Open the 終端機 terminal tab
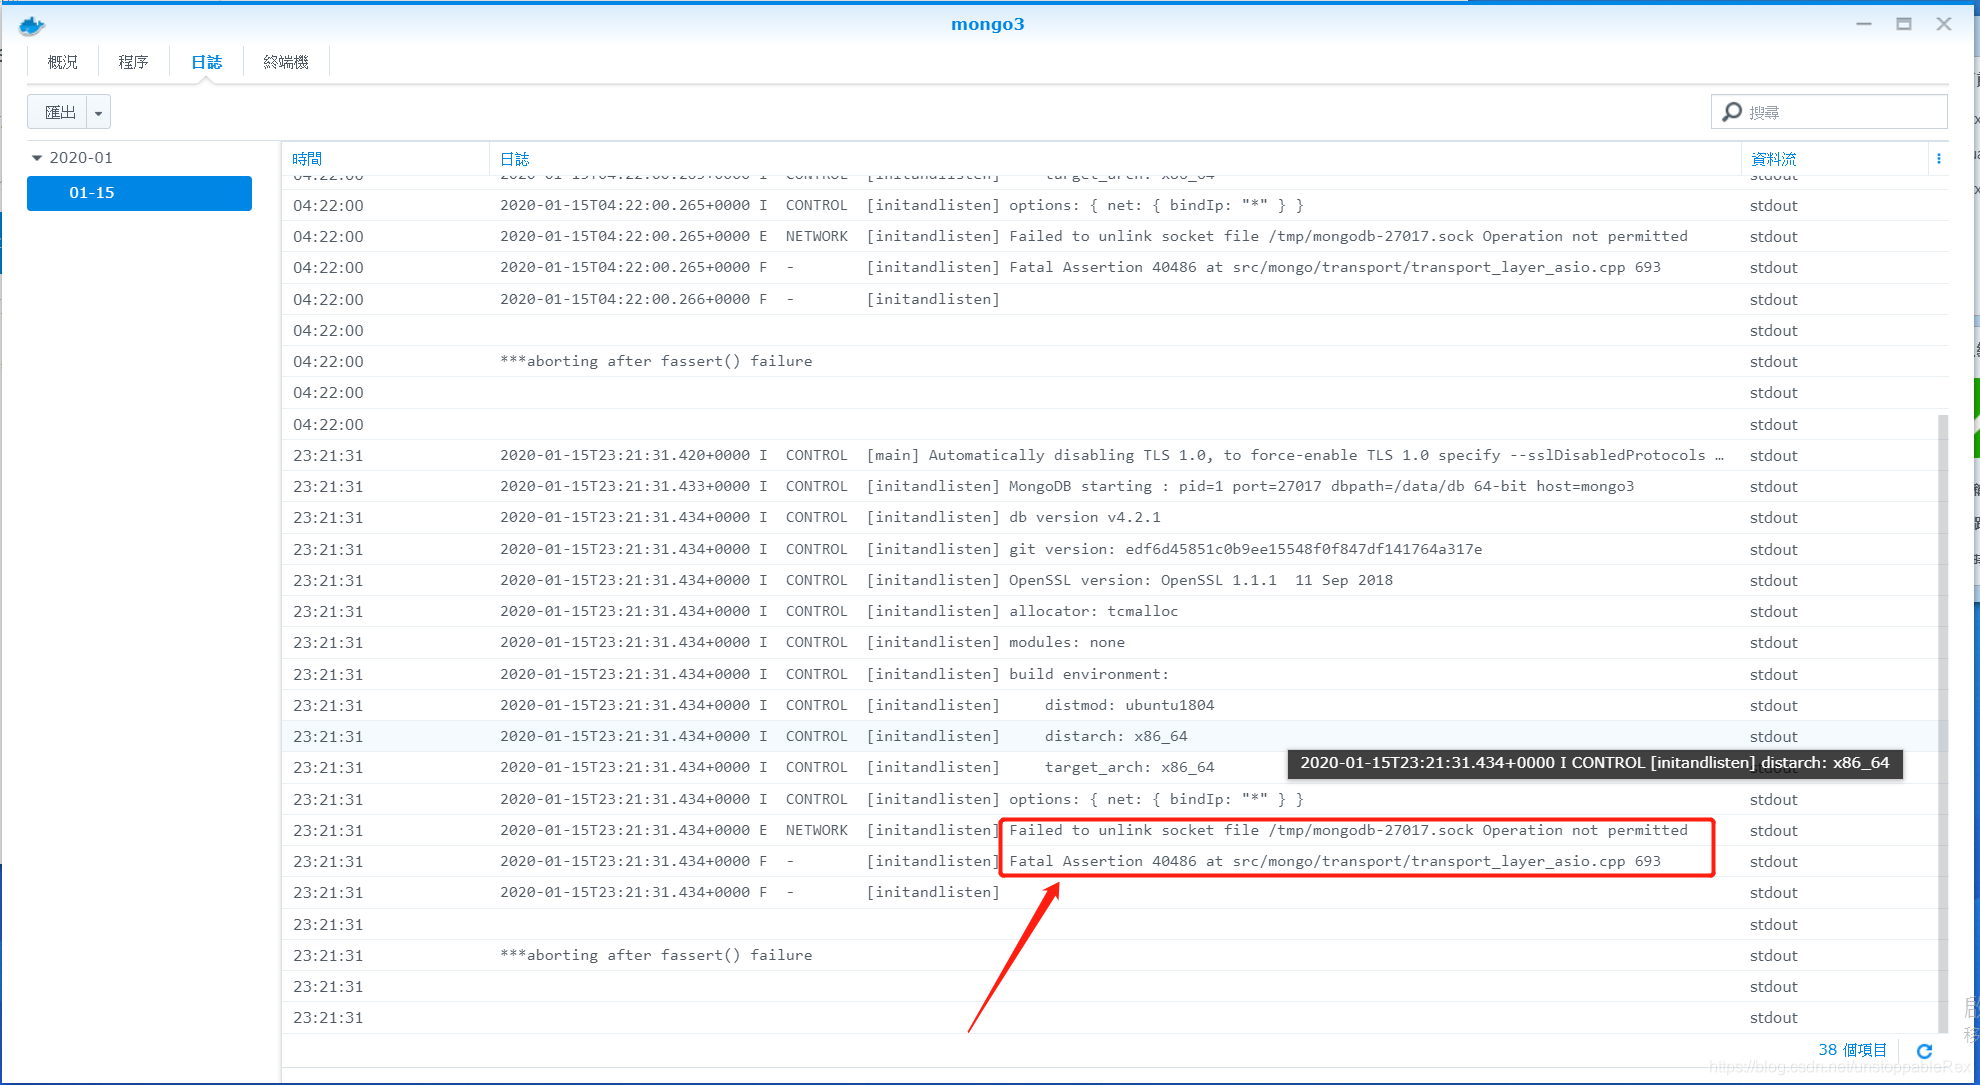 (286, 62)
